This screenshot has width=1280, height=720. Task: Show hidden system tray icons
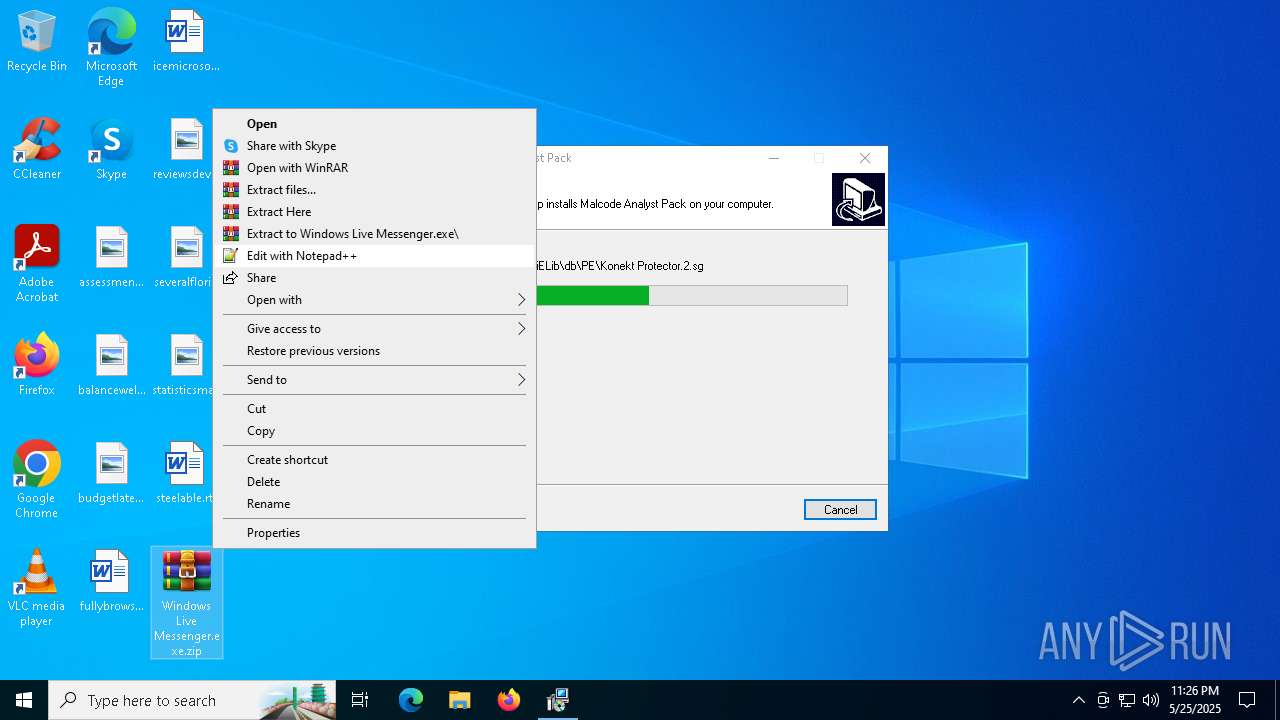(1078, 700)
